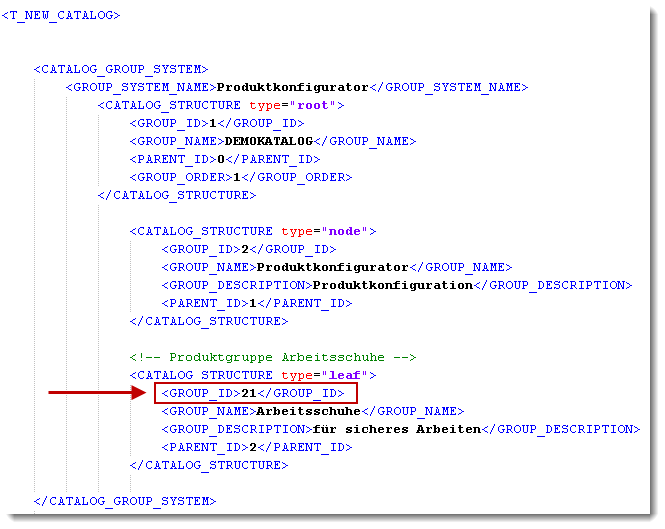
Task: Select the opening CATALOG_GROUP_SYSTEM tag
Action: pyautogui.click(x=121, y=69)
